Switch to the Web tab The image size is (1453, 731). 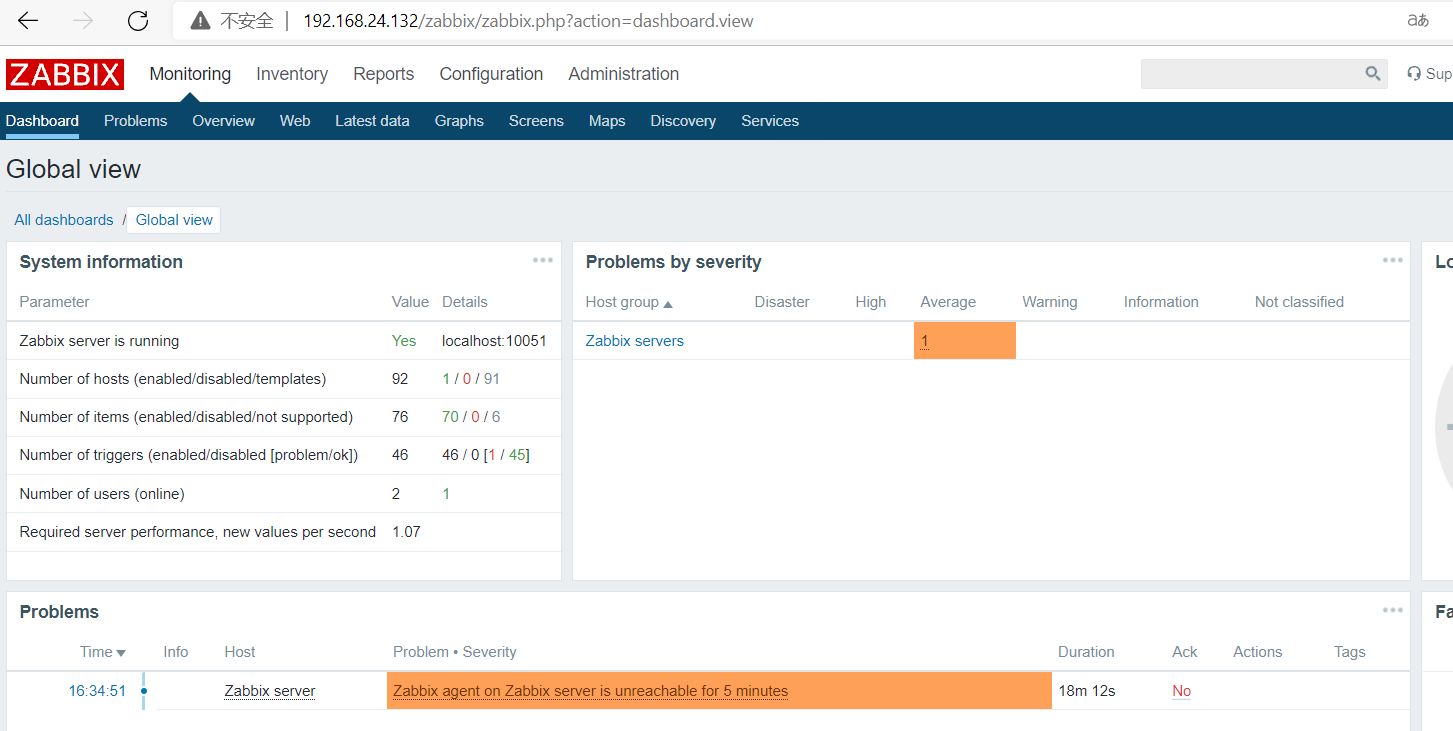(295, 121)
